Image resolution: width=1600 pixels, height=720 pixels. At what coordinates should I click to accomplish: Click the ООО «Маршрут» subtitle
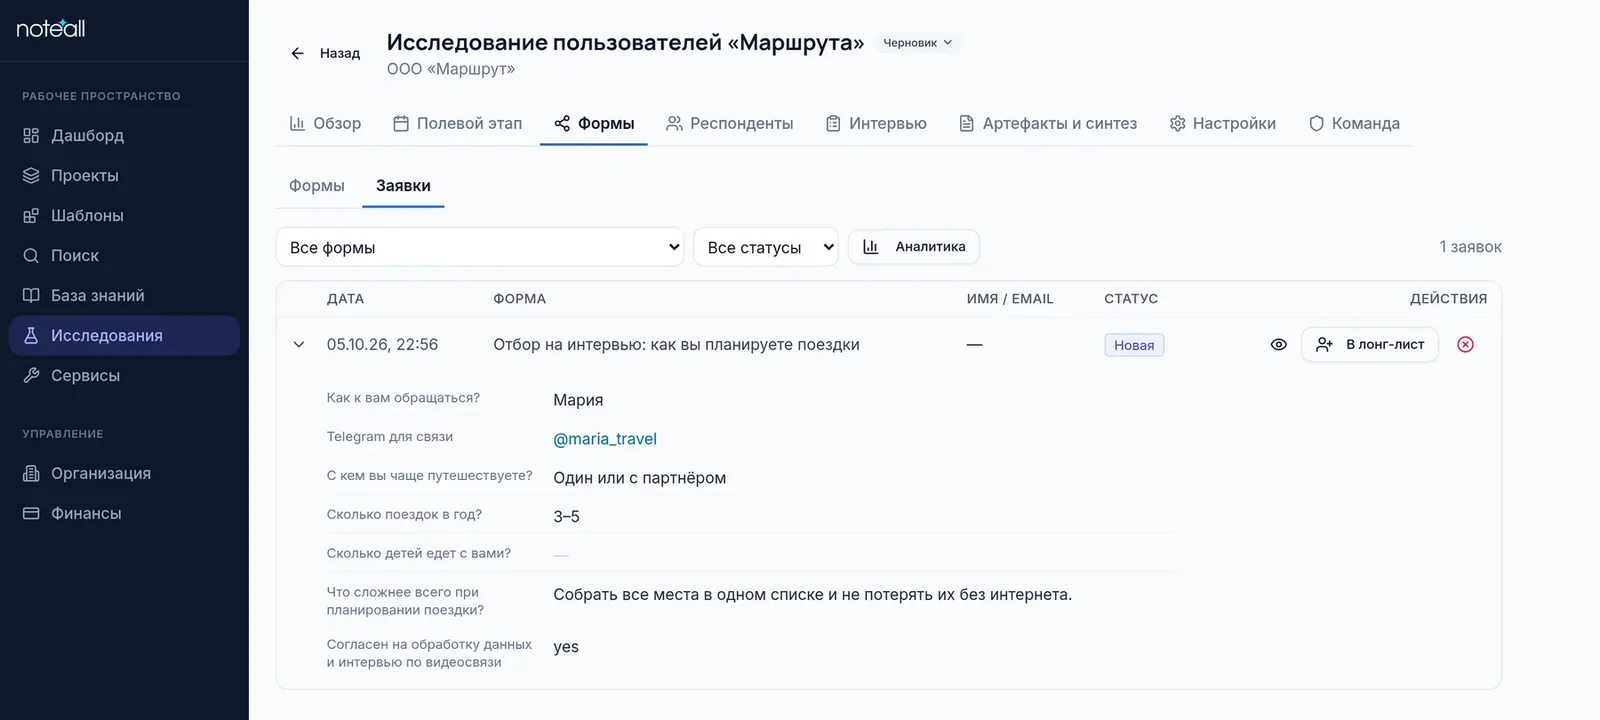(x=451, y=69)
